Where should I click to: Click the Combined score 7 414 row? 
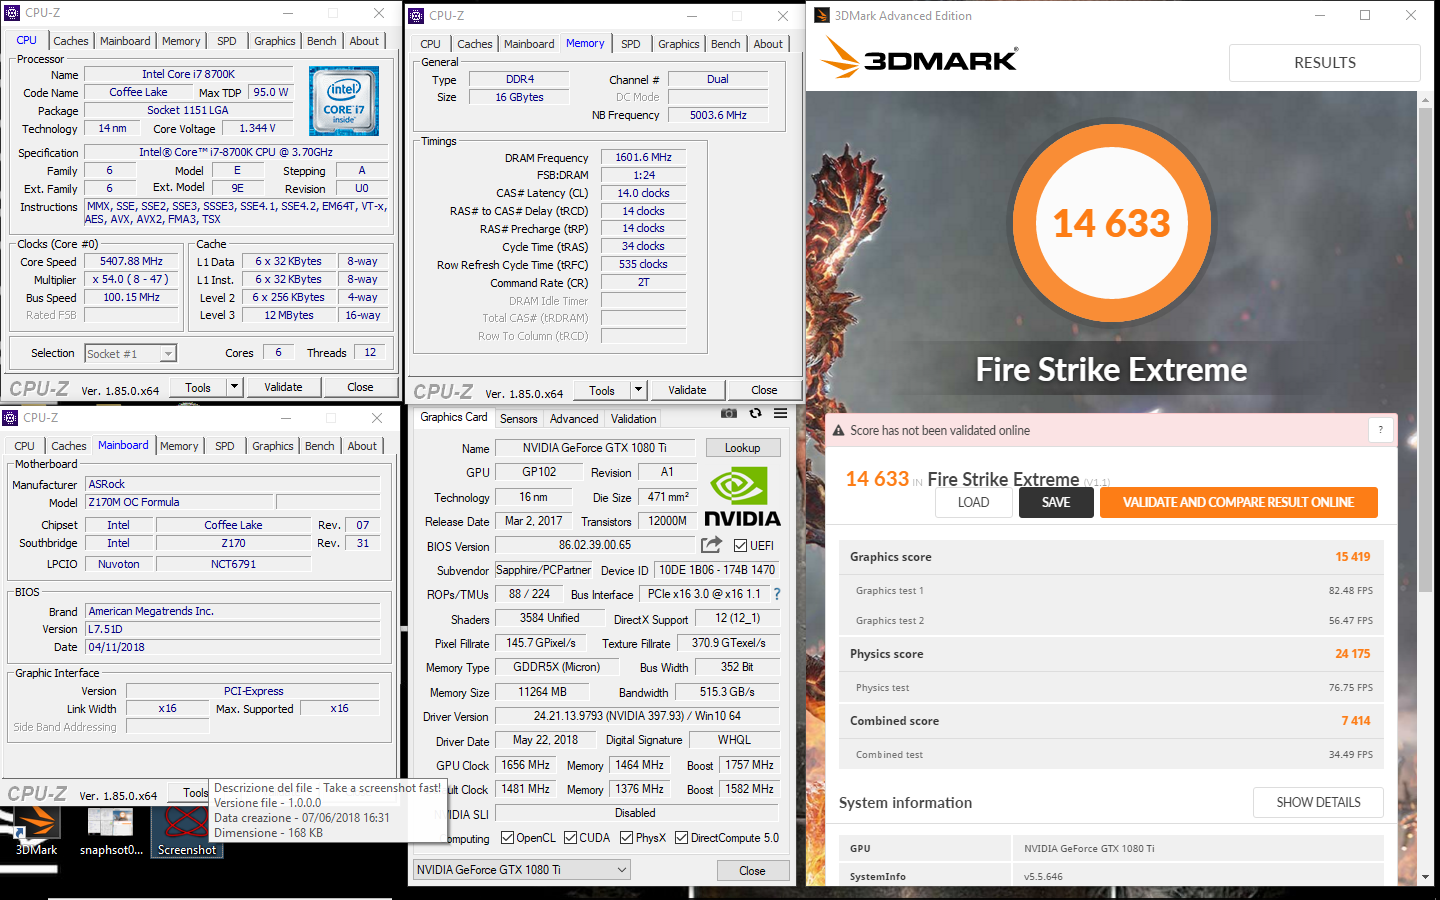tap(1111, 721)
